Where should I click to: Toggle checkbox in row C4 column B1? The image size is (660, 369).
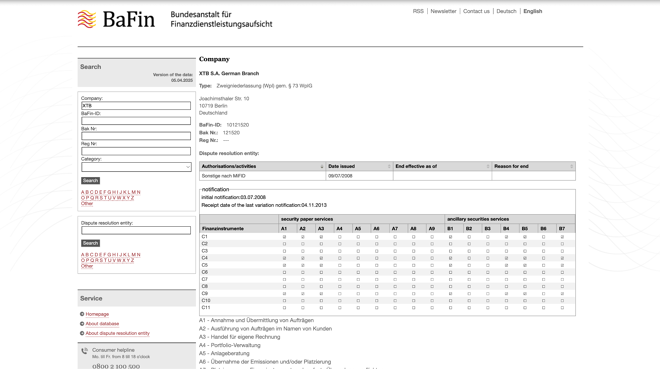pyautogui.click(x=450, y=258)
